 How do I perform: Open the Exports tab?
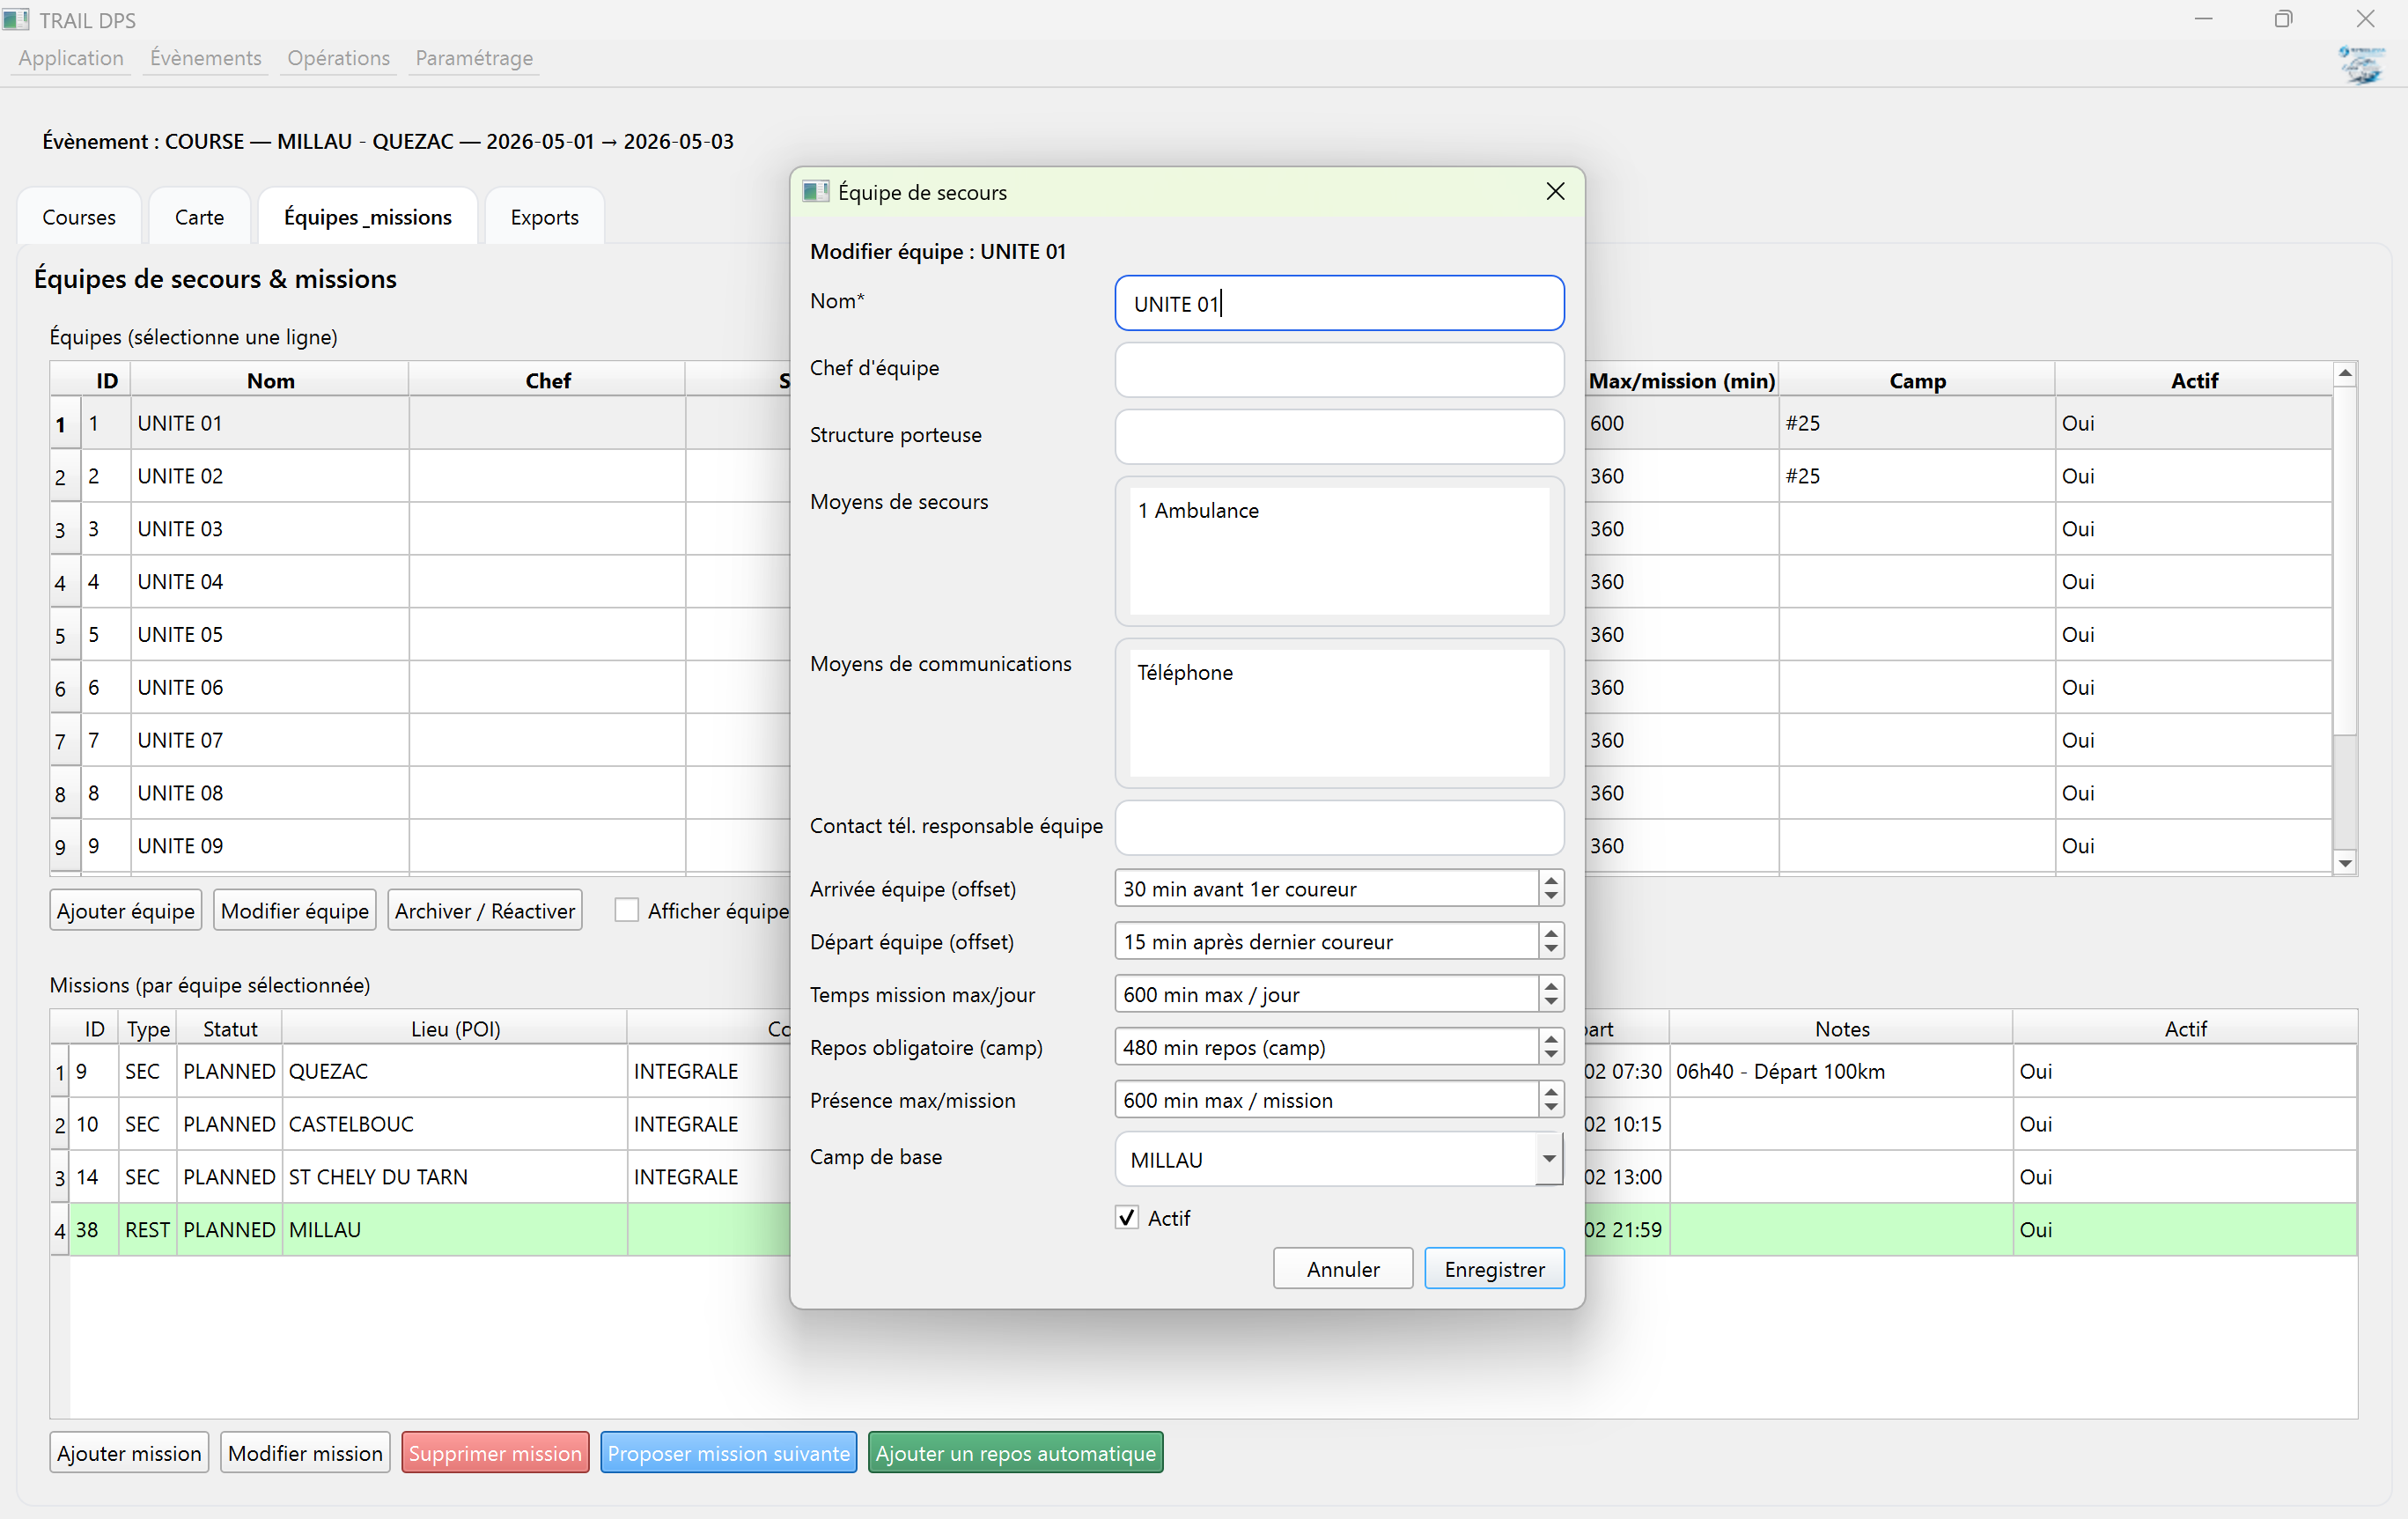tap(544, 217)
